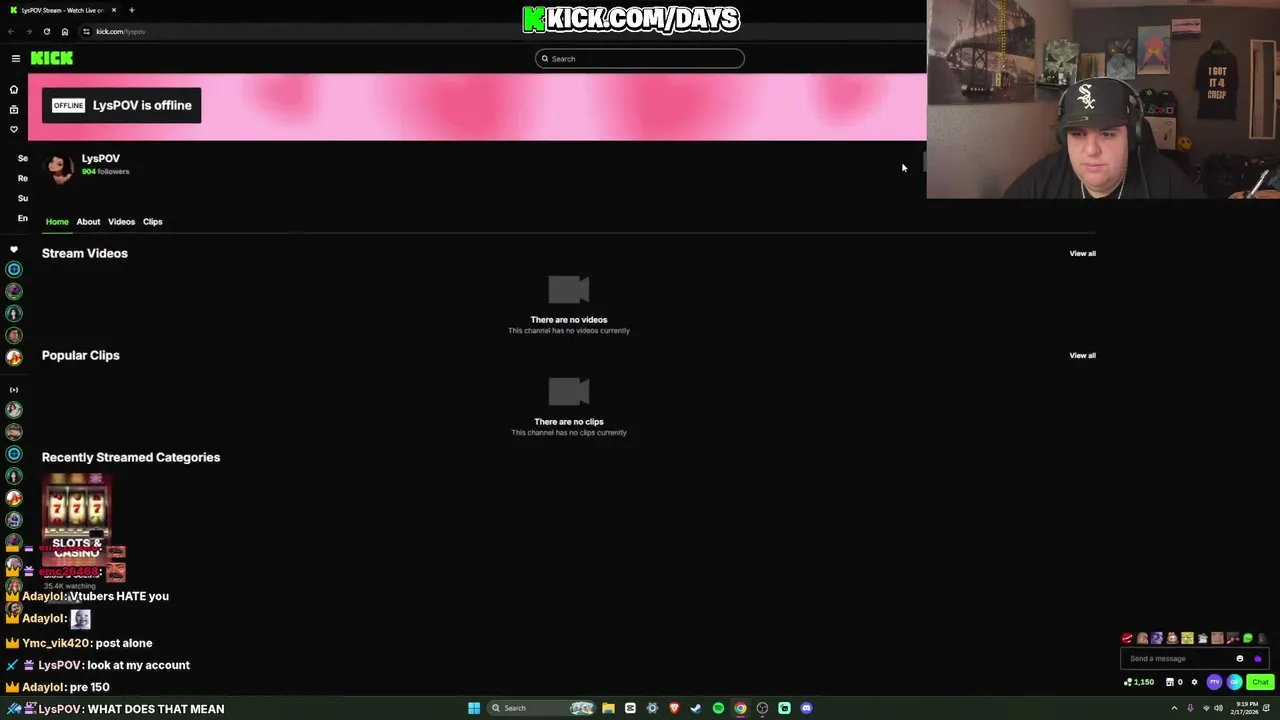
Task: Click the Windows taskbar Search box
Action: click(541, 708)
